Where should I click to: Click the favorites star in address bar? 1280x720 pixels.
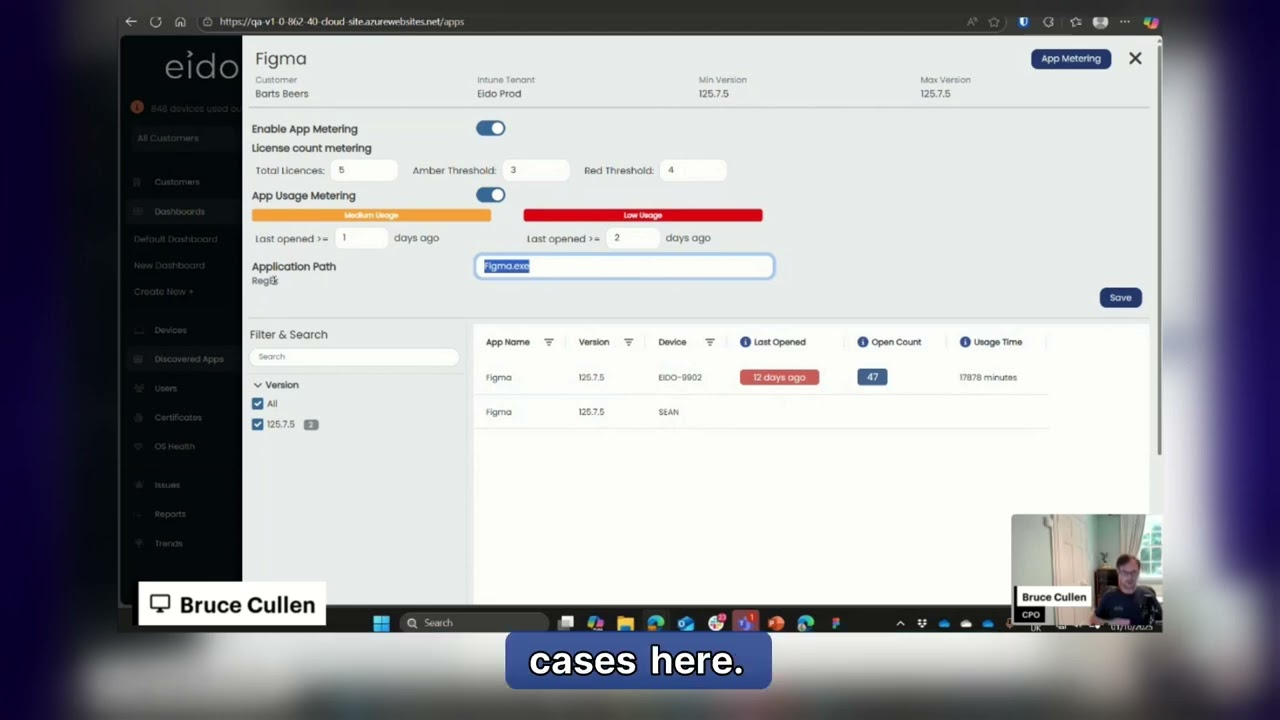(x=994, y=21)
